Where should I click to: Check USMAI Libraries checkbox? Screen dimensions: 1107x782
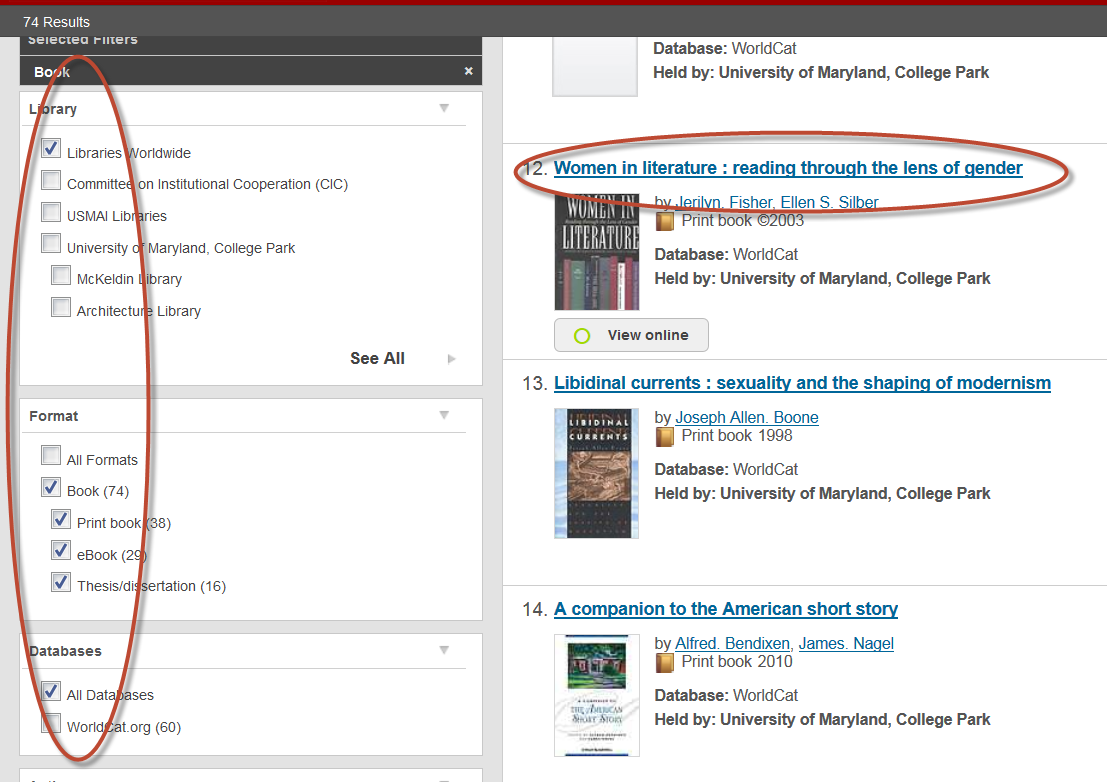[x=51, y=212]
